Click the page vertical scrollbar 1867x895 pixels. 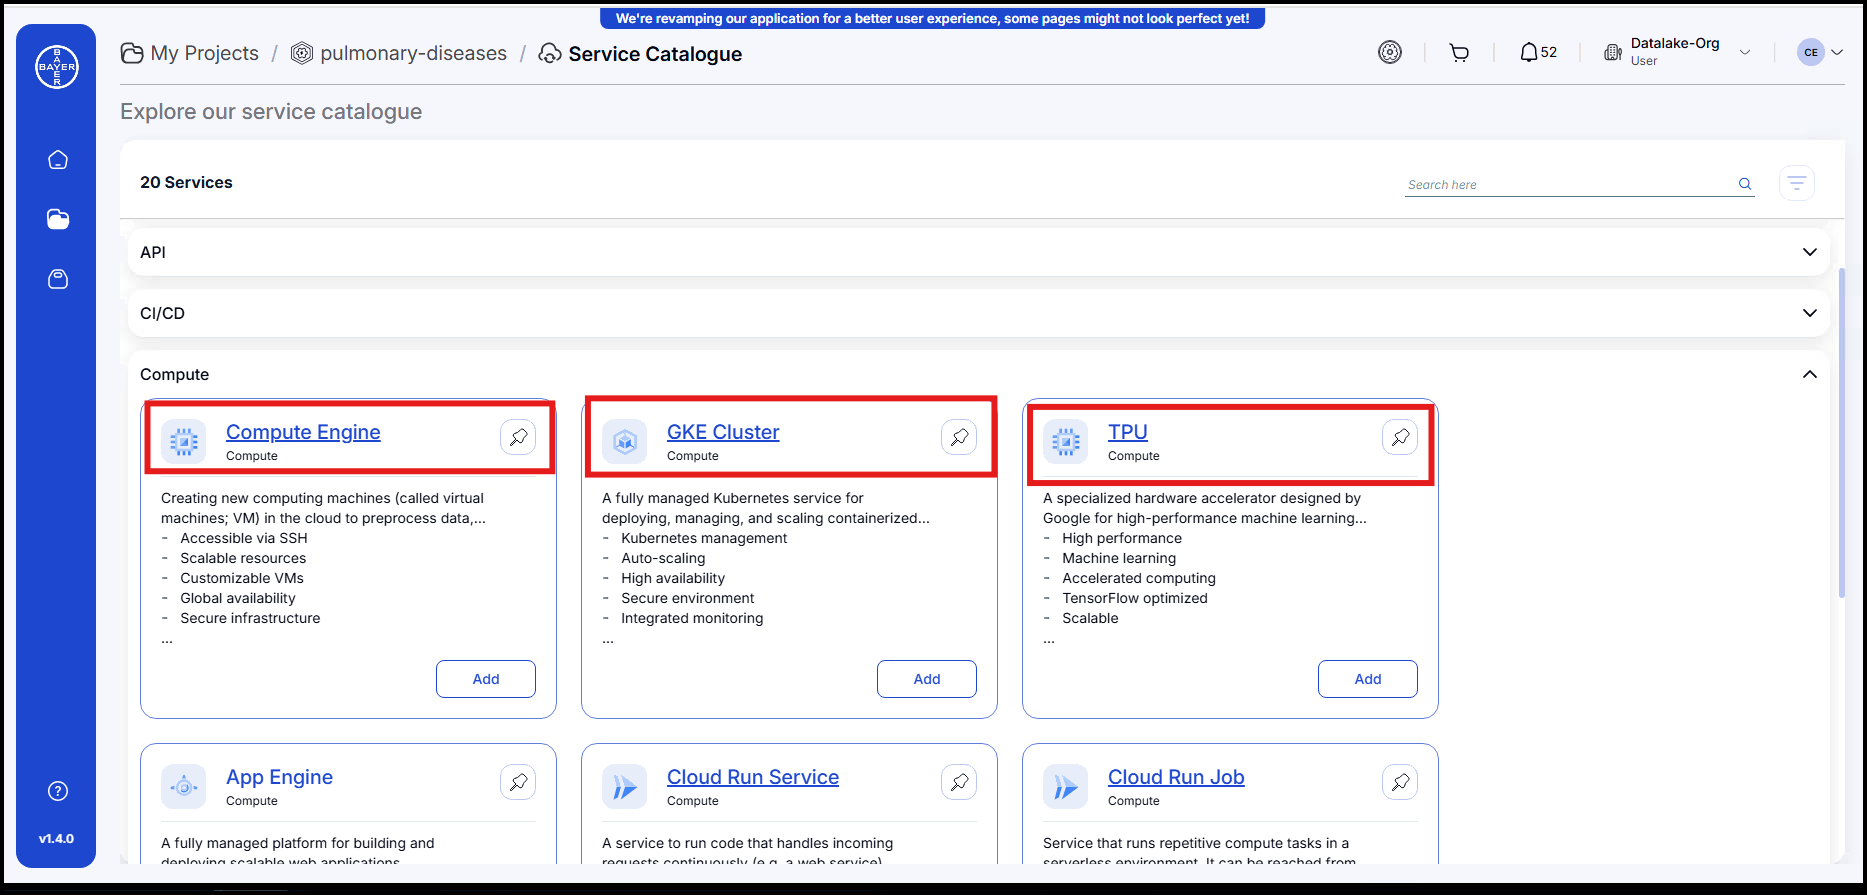coord(1842,433)
